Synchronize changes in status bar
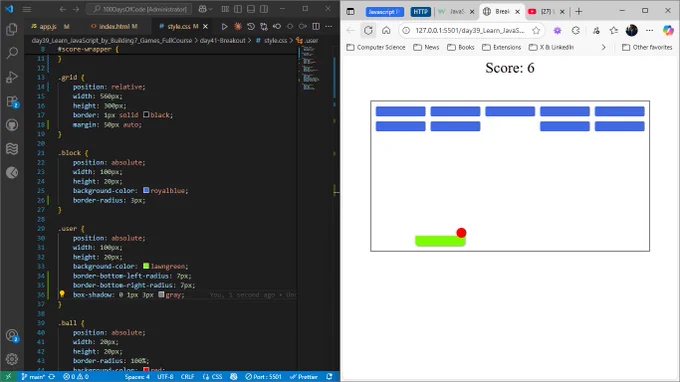Image resolution: width=680 pixels, height=382 pixels. [52, 376]
